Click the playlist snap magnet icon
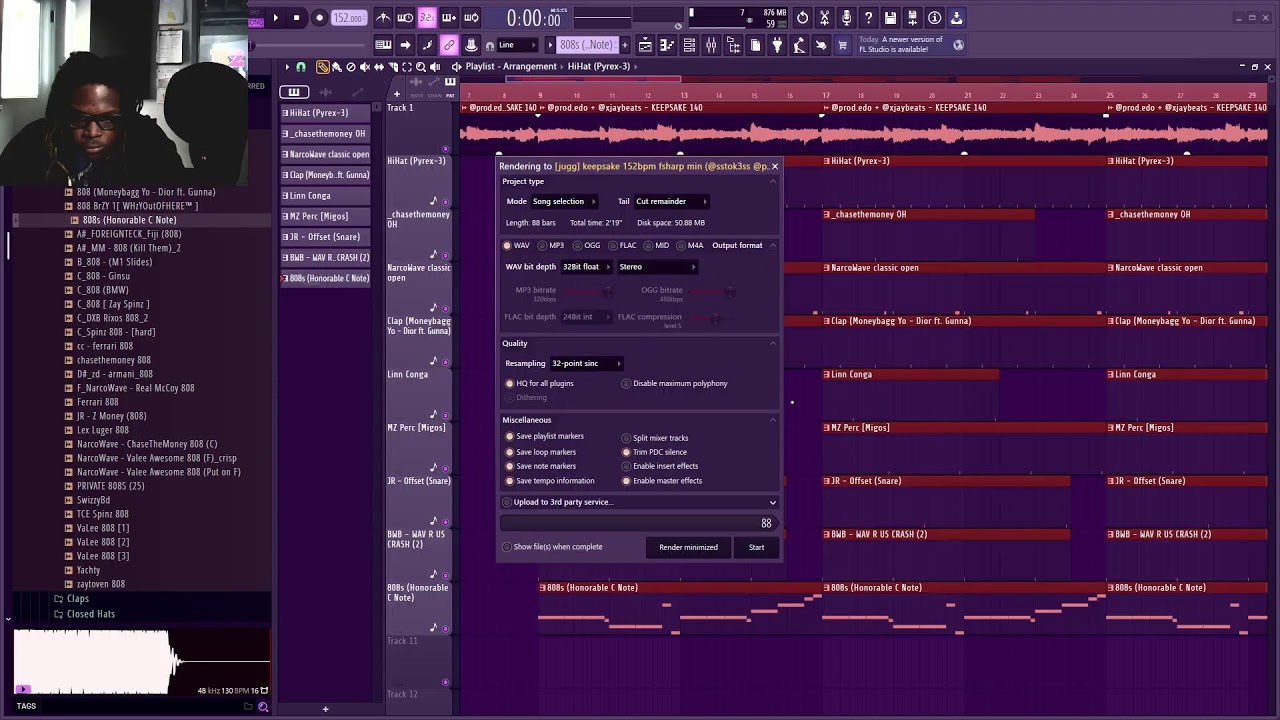This screenshot has width=1280, height=720. pos(300,67)
